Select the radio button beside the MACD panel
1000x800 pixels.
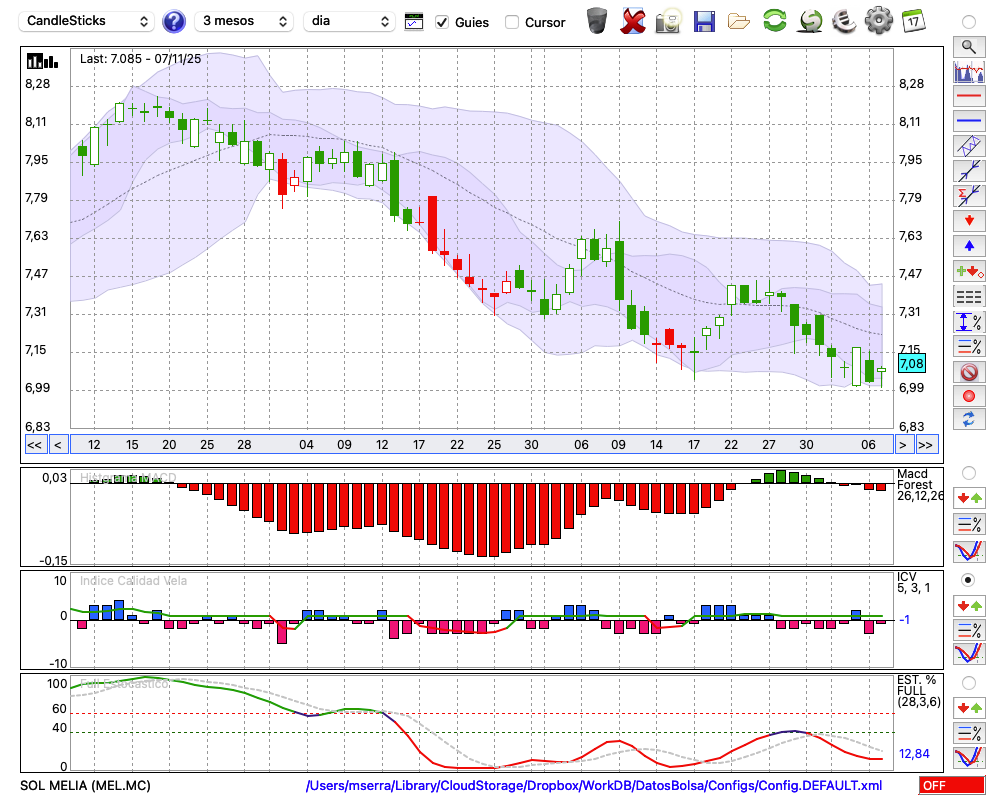point(968,472)
